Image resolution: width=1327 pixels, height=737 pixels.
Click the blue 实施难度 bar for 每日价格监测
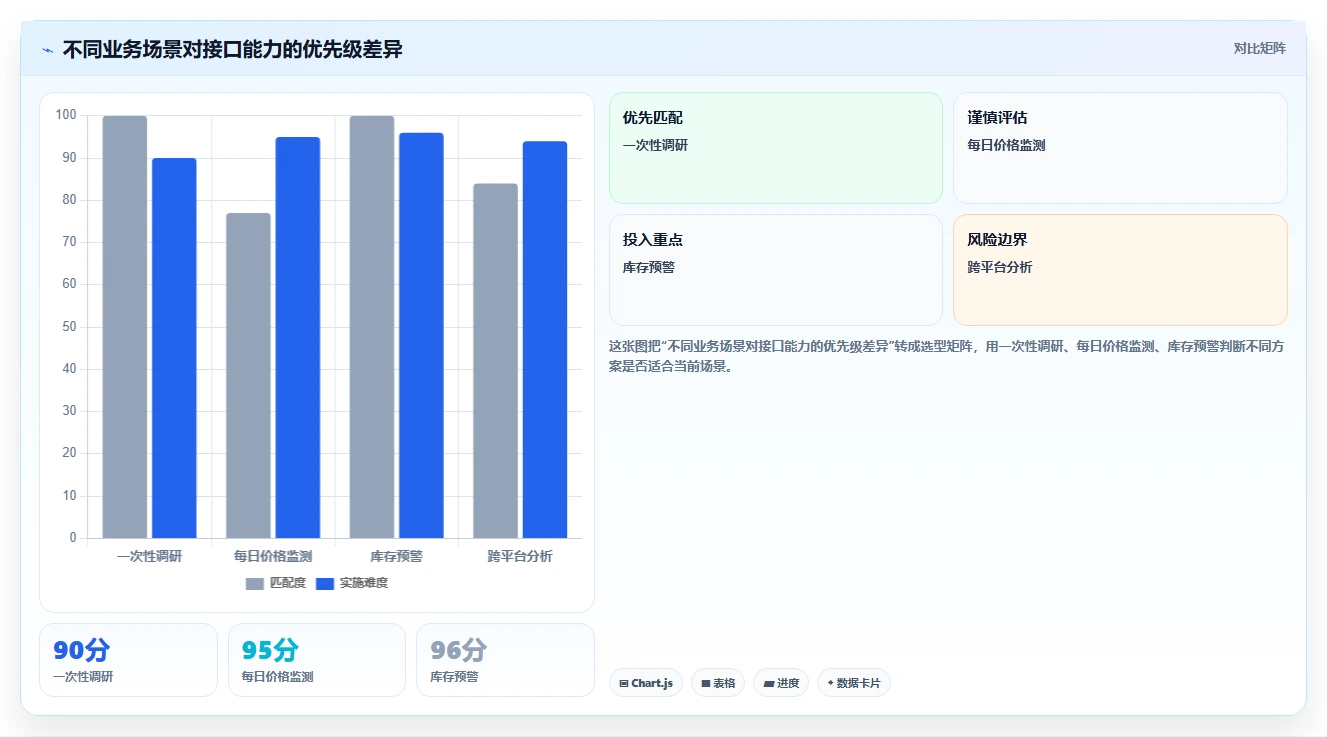[x=298, y=338]
